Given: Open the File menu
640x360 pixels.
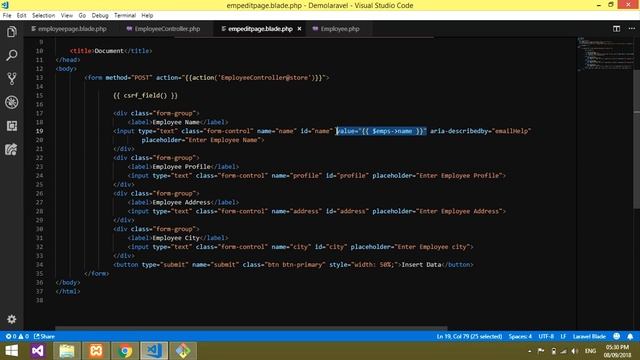Looking at the screenshot, I should point(7,16).
